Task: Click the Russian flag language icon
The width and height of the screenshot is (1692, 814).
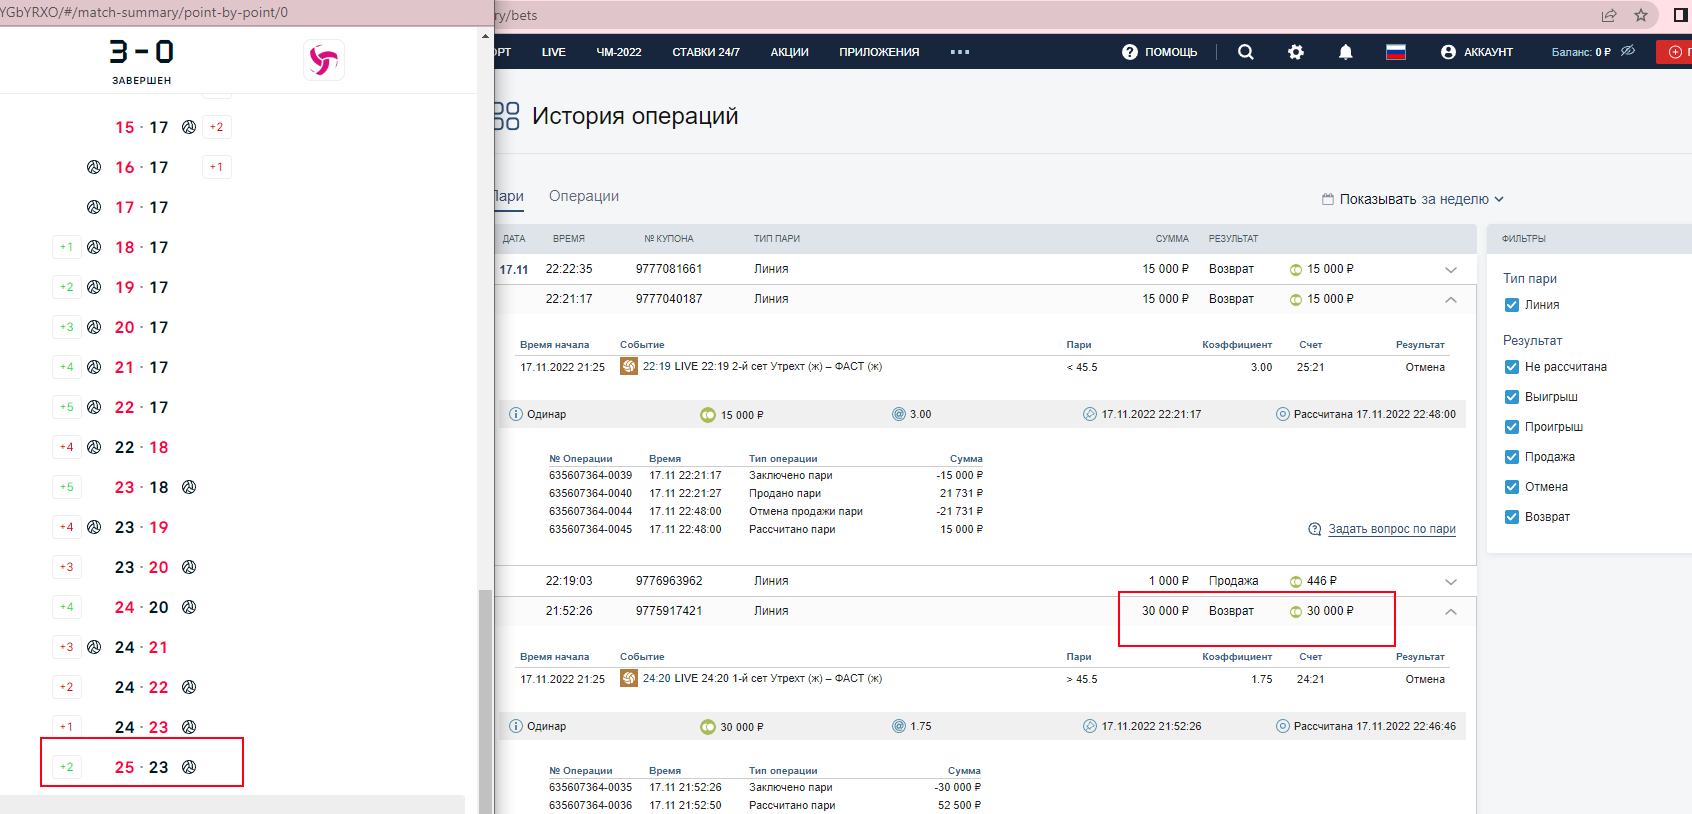Action: click(x=1396, y=52)
